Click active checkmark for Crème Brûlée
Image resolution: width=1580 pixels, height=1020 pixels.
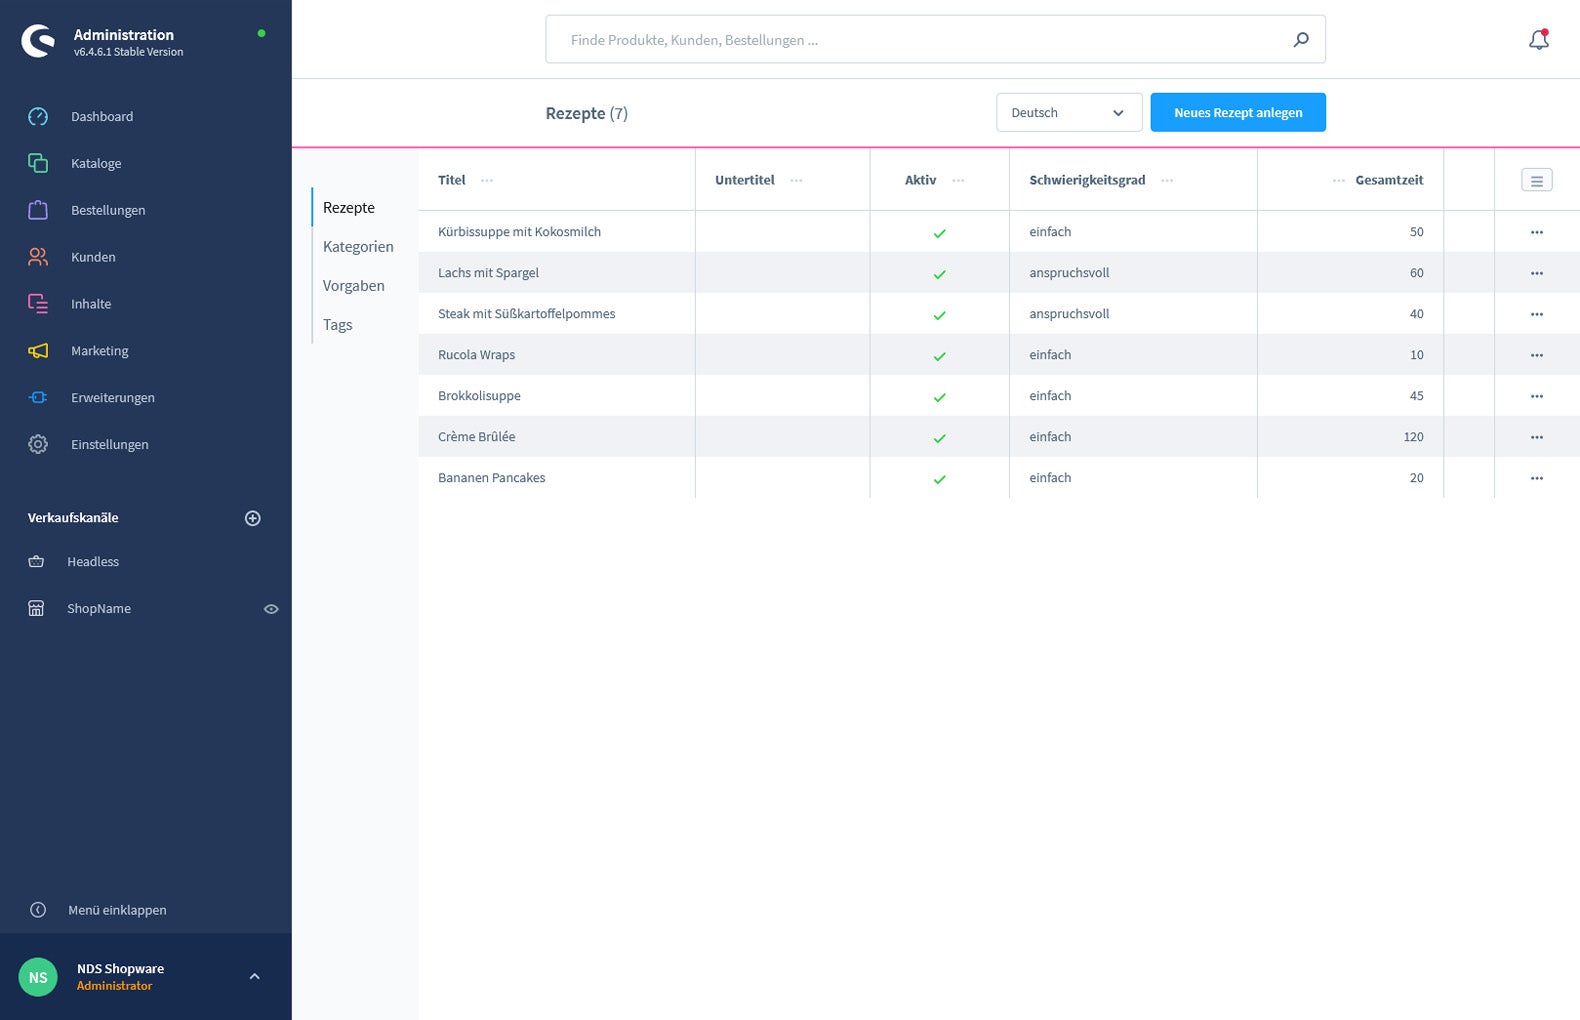click(x=939, y=438)
